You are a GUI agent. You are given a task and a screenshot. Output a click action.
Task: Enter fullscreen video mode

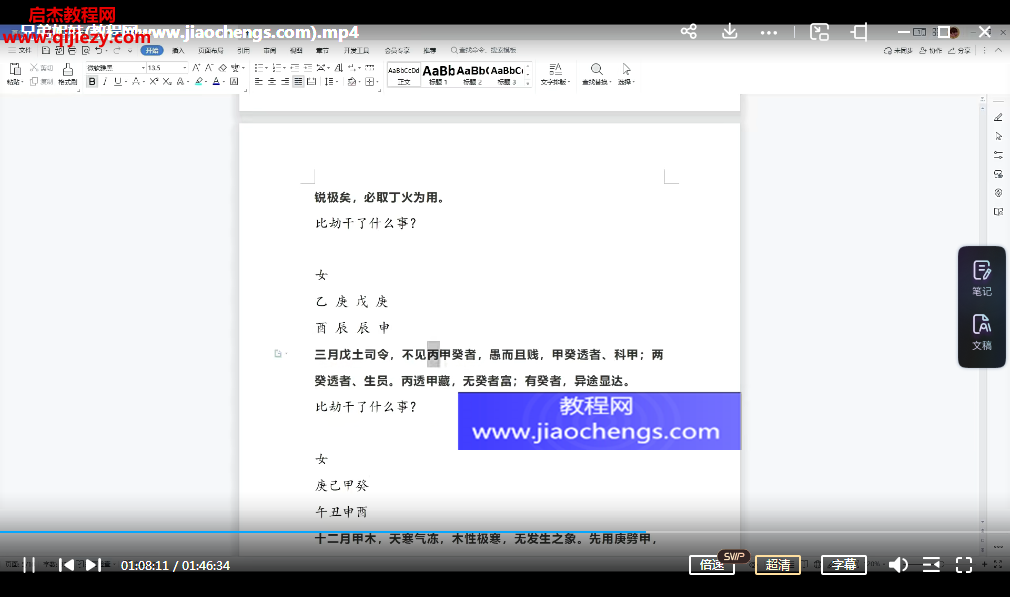tap(964, 565)
